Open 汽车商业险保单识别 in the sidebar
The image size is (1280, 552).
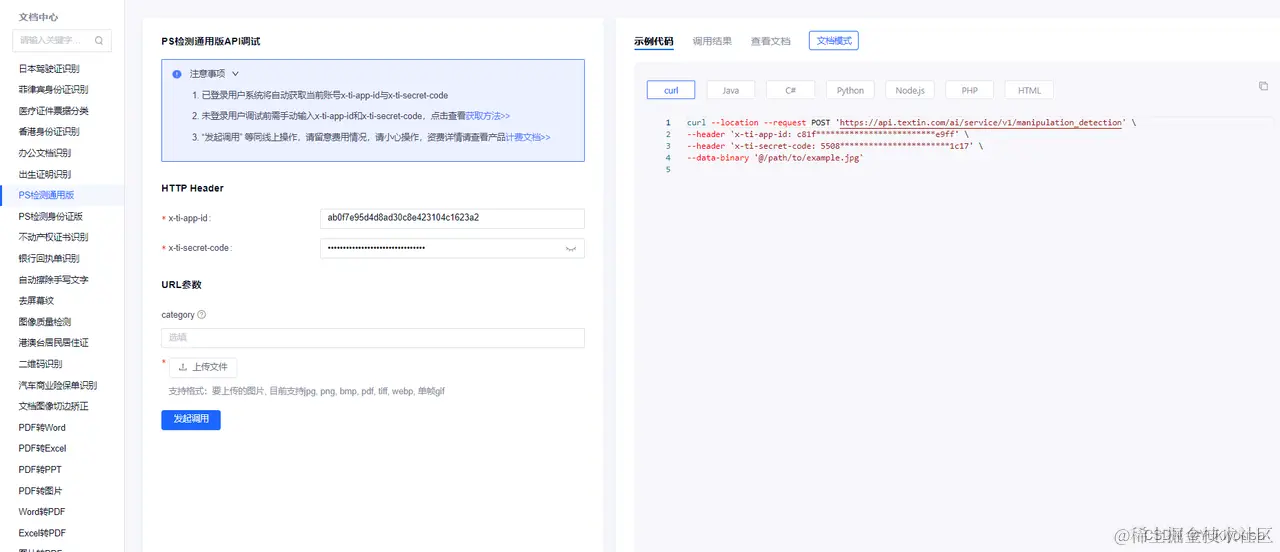click(58, 385)
